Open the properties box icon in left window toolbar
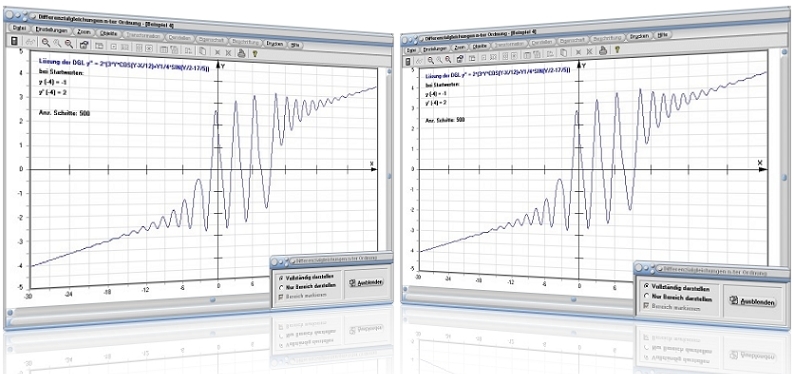The height and width of the screenshot is (374, 794). [84, 45]
